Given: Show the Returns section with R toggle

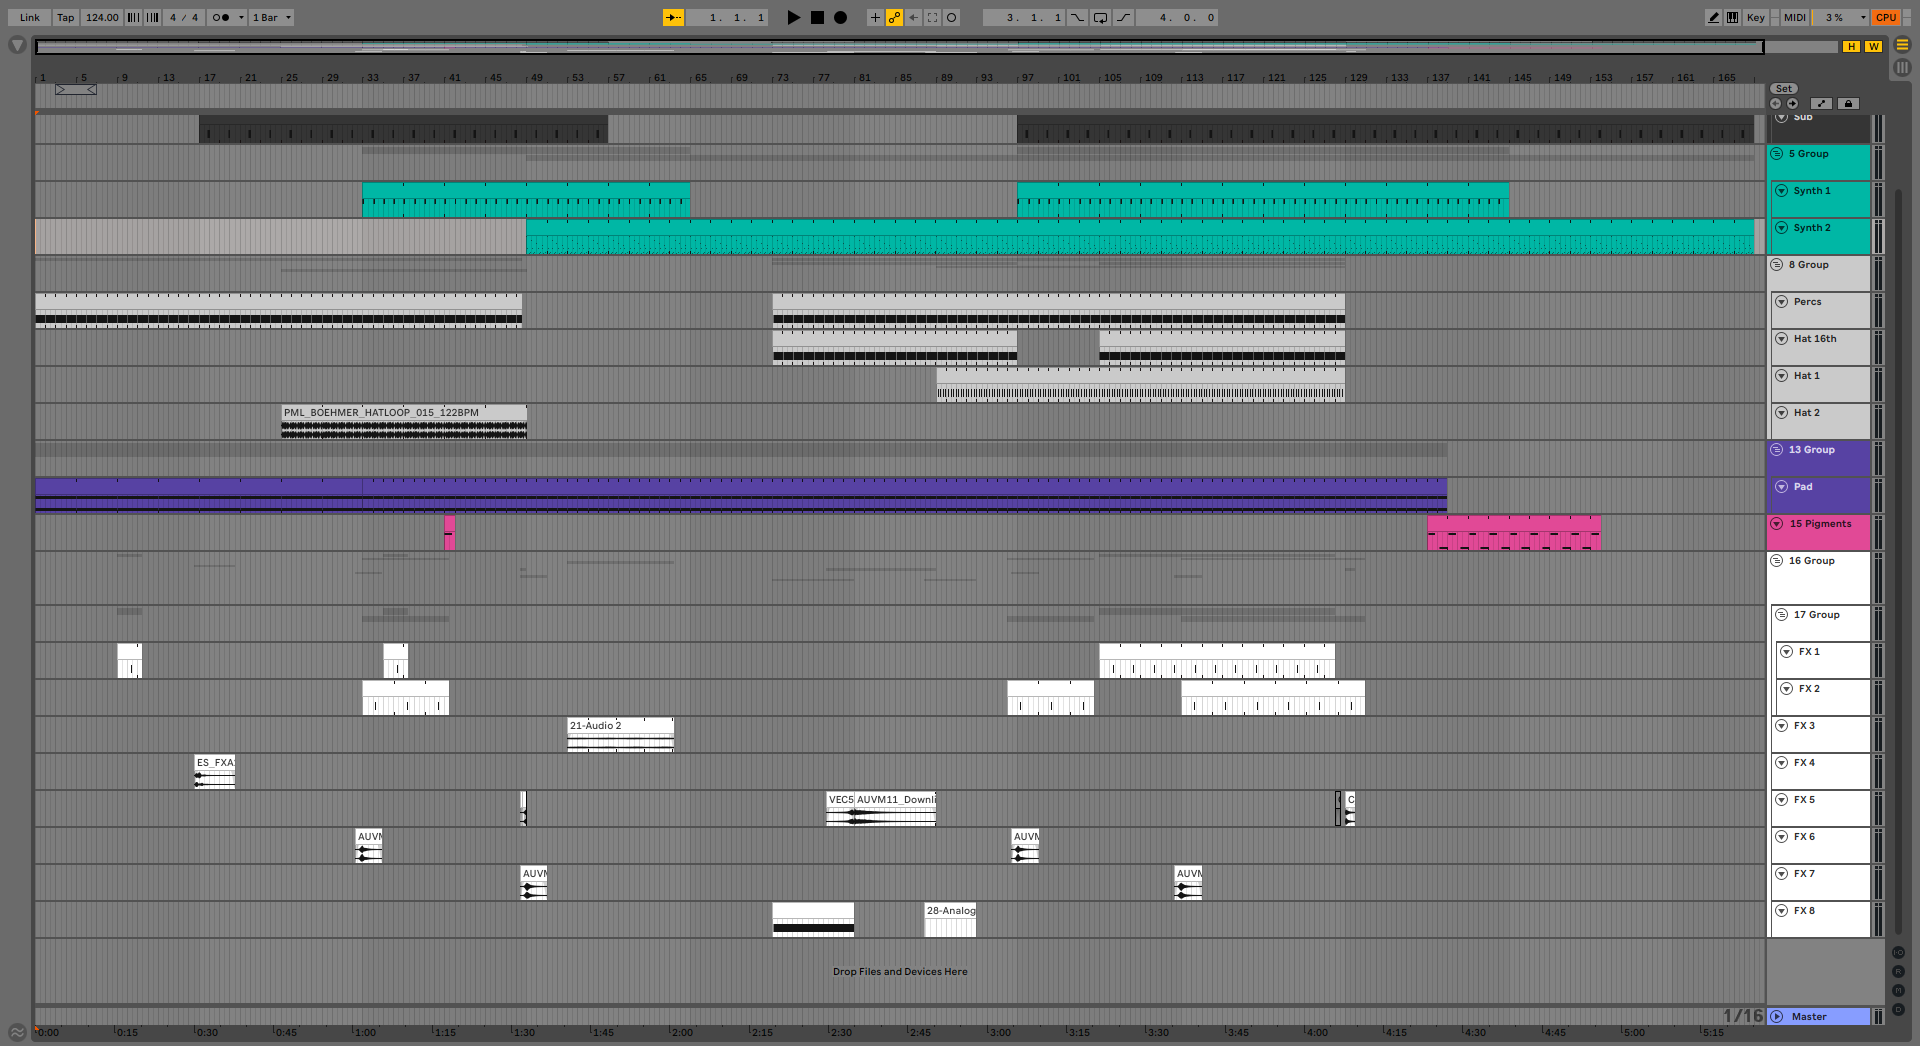Looking at the screenshot, I should pos(1898,972).
